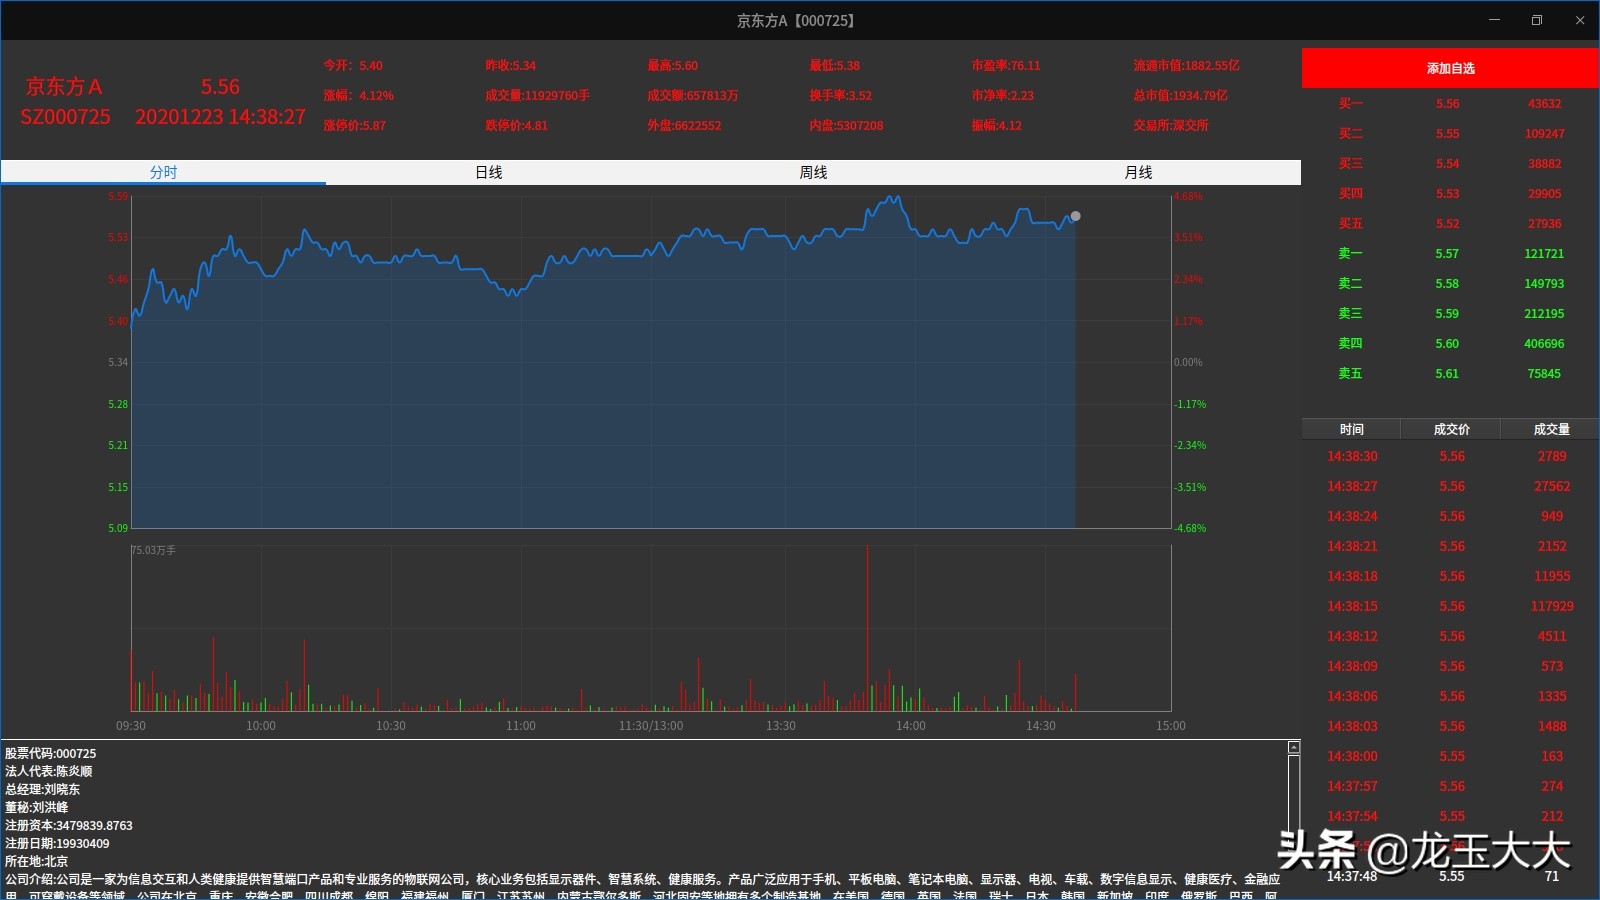Click the 成交价 column header
The height and width of the screenshot is (900, 1600).
(1451, 429)
